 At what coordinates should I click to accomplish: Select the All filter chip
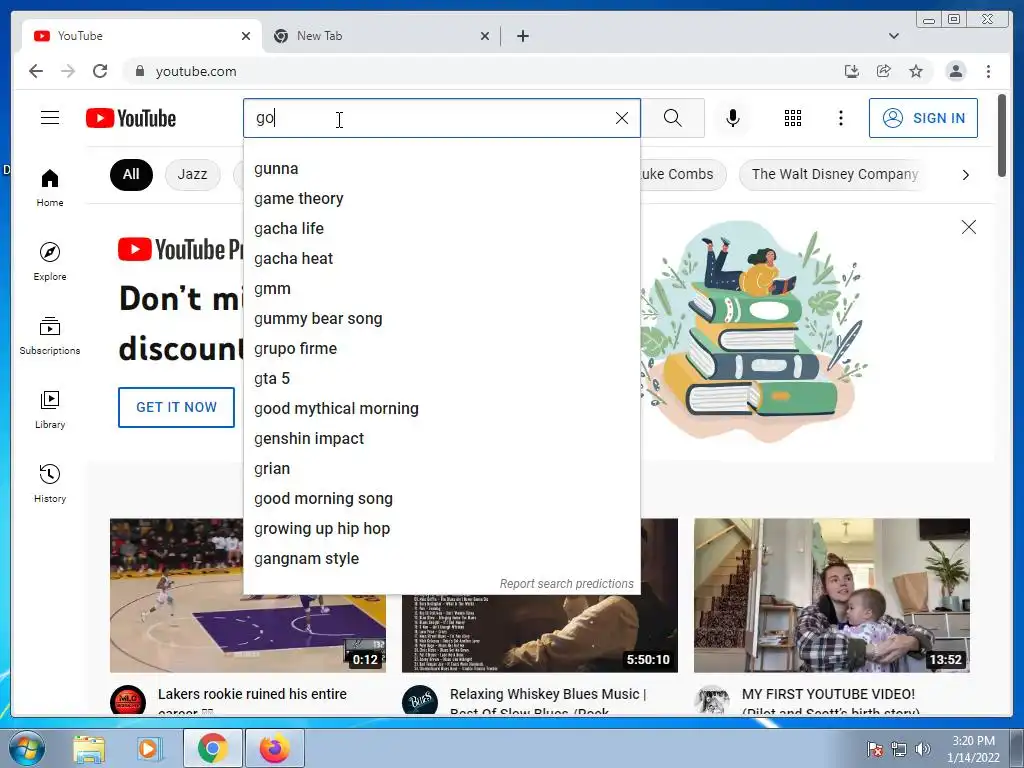click(131, 175)
